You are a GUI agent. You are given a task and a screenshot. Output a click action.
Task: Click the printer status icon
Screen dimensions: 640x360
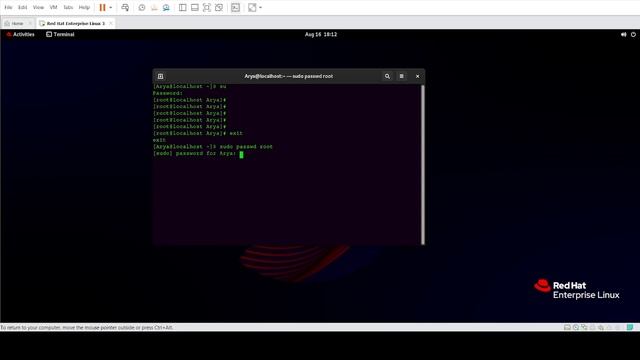click(x=592, y=327)
